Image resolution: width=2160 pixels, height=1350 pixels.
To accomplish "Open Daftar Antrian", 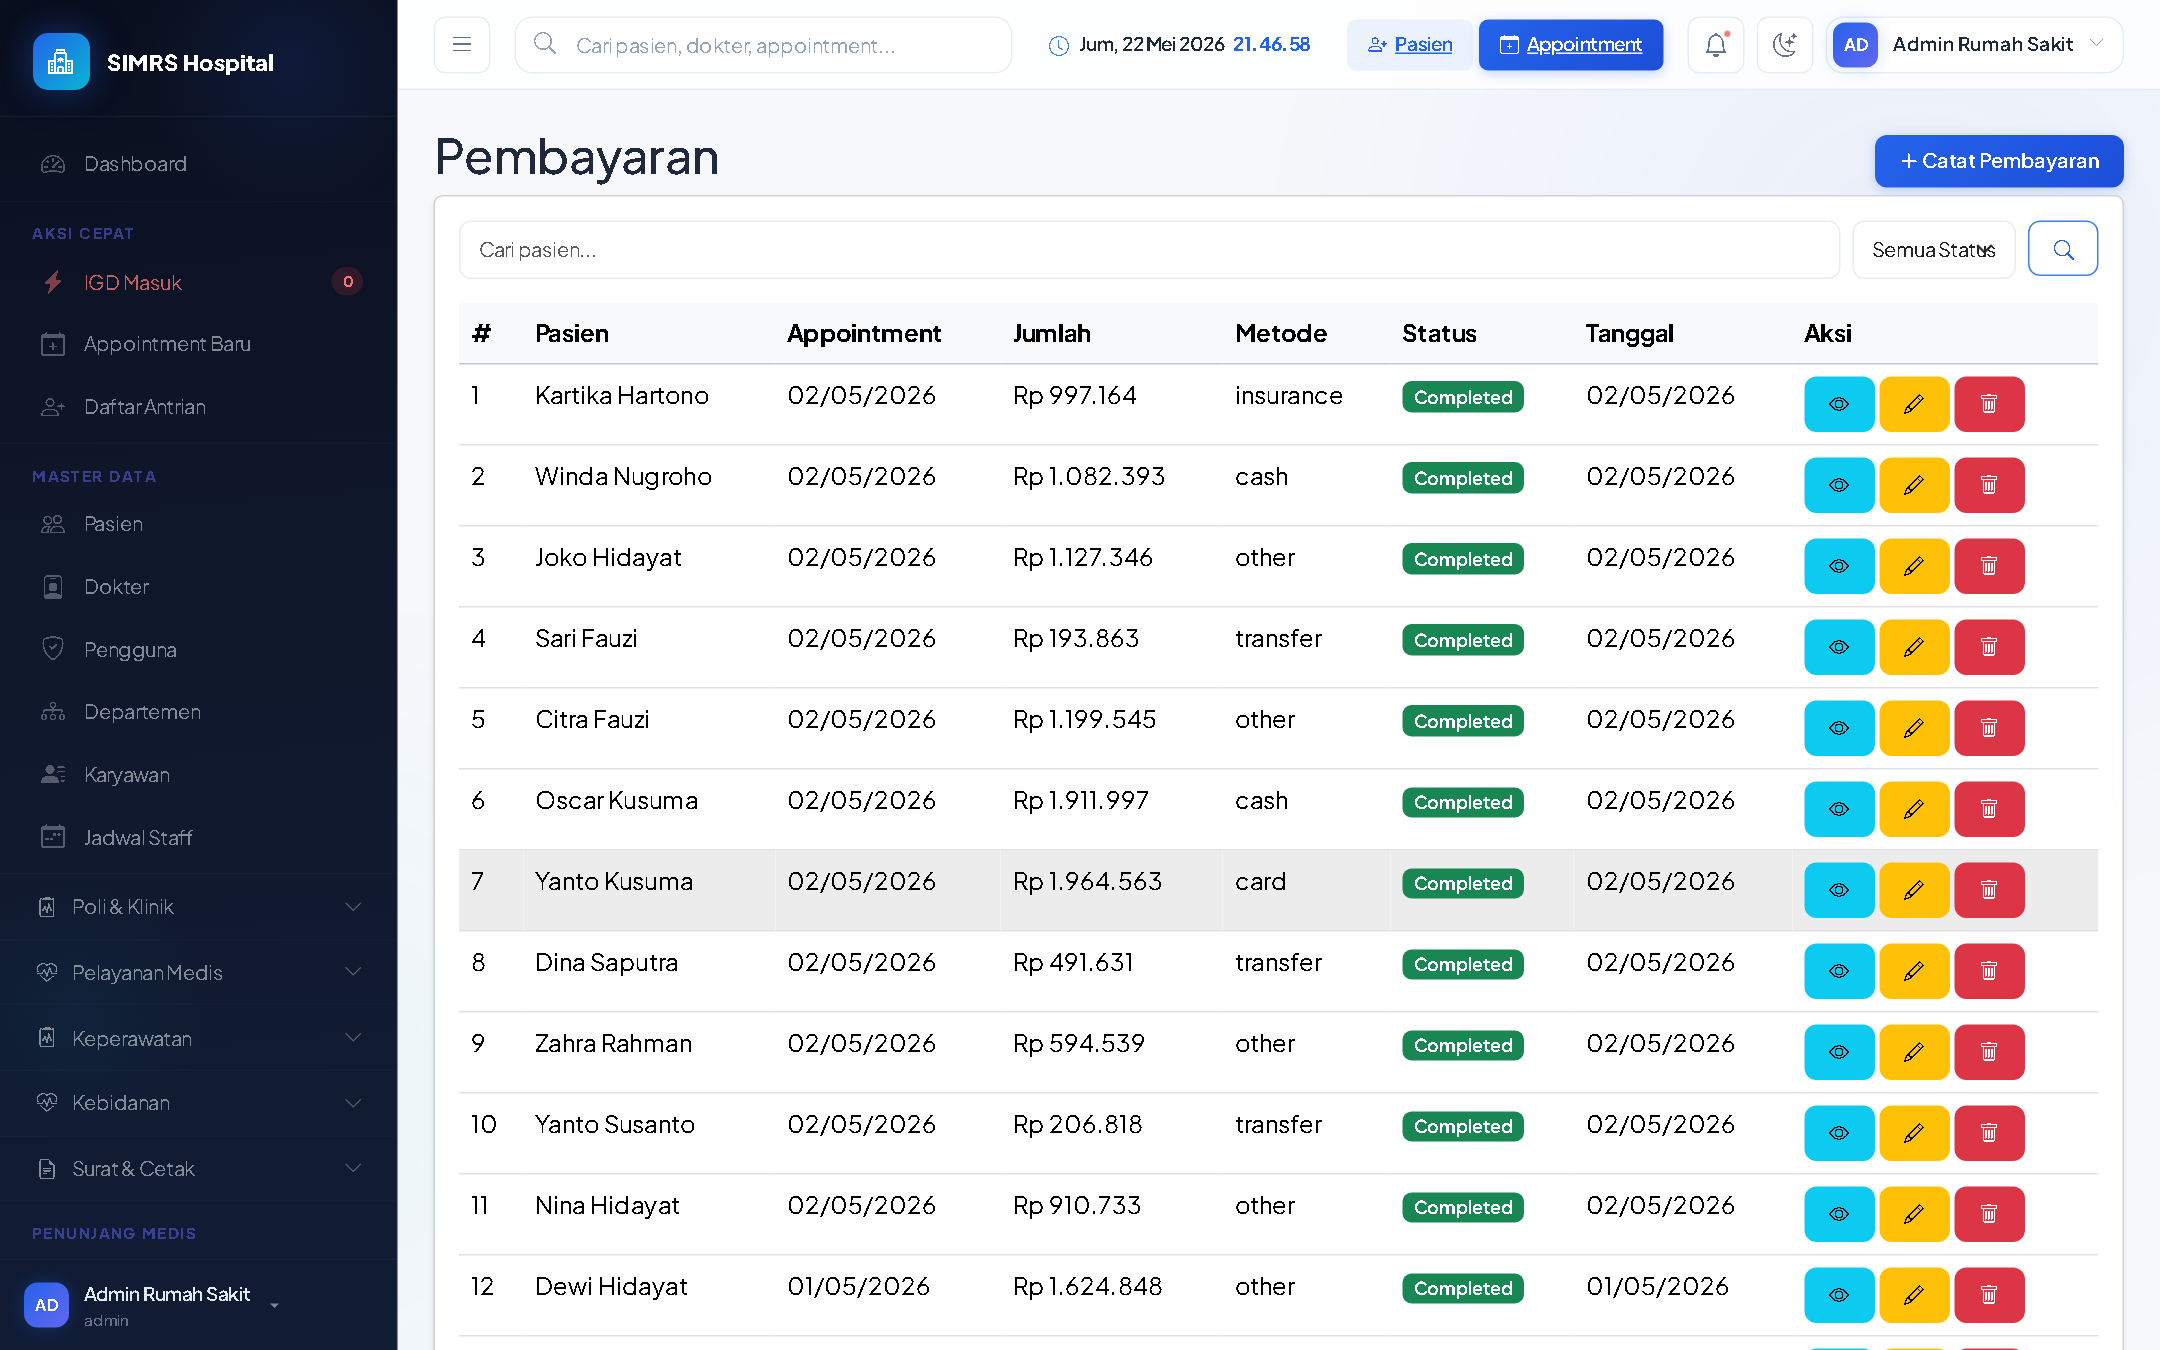I will [199, 407].
